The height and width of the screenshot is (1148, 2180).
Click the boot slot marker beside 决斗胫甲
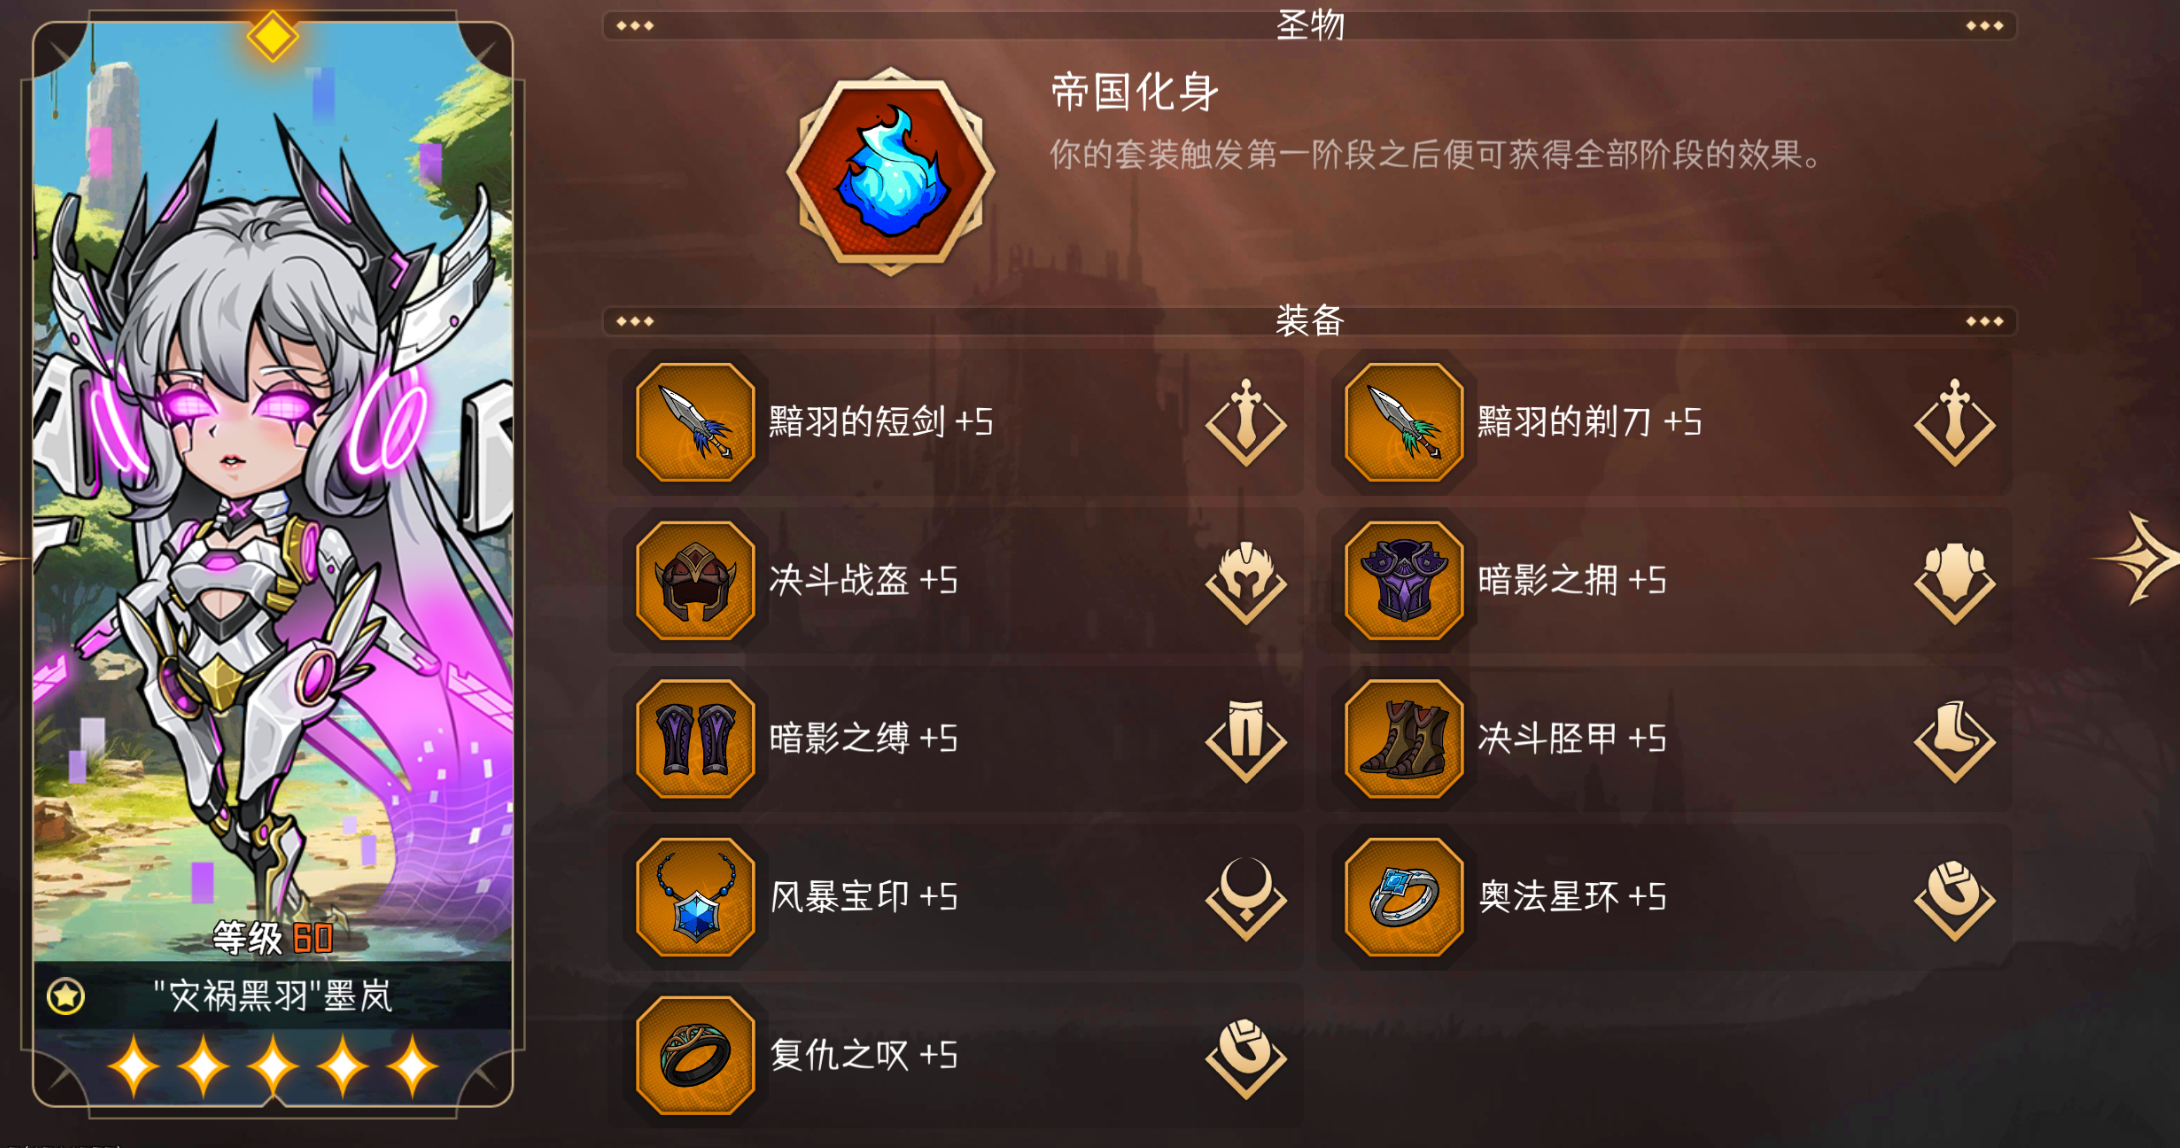pyautogui.click(x=1955, y=740)
